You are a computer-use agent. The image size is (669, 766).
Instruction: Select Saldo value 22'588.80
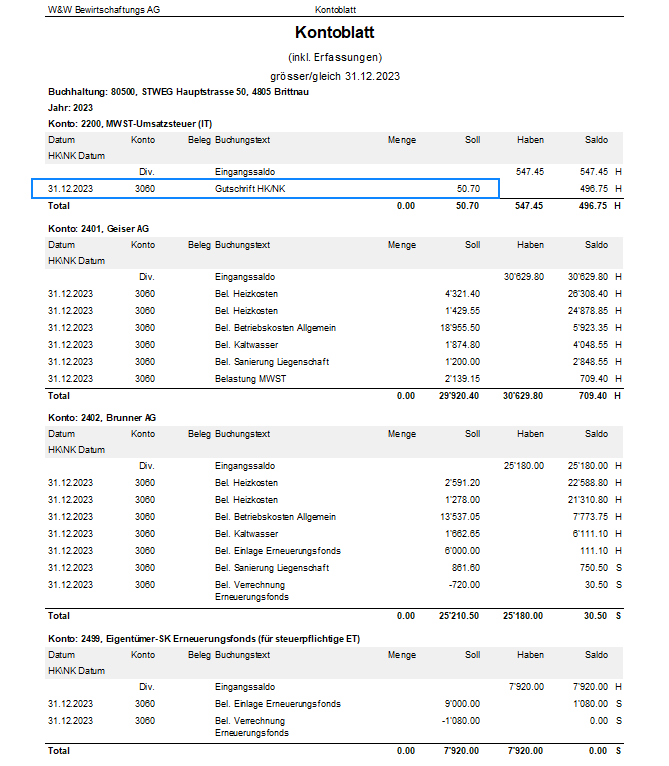click(x=587, y=483)
